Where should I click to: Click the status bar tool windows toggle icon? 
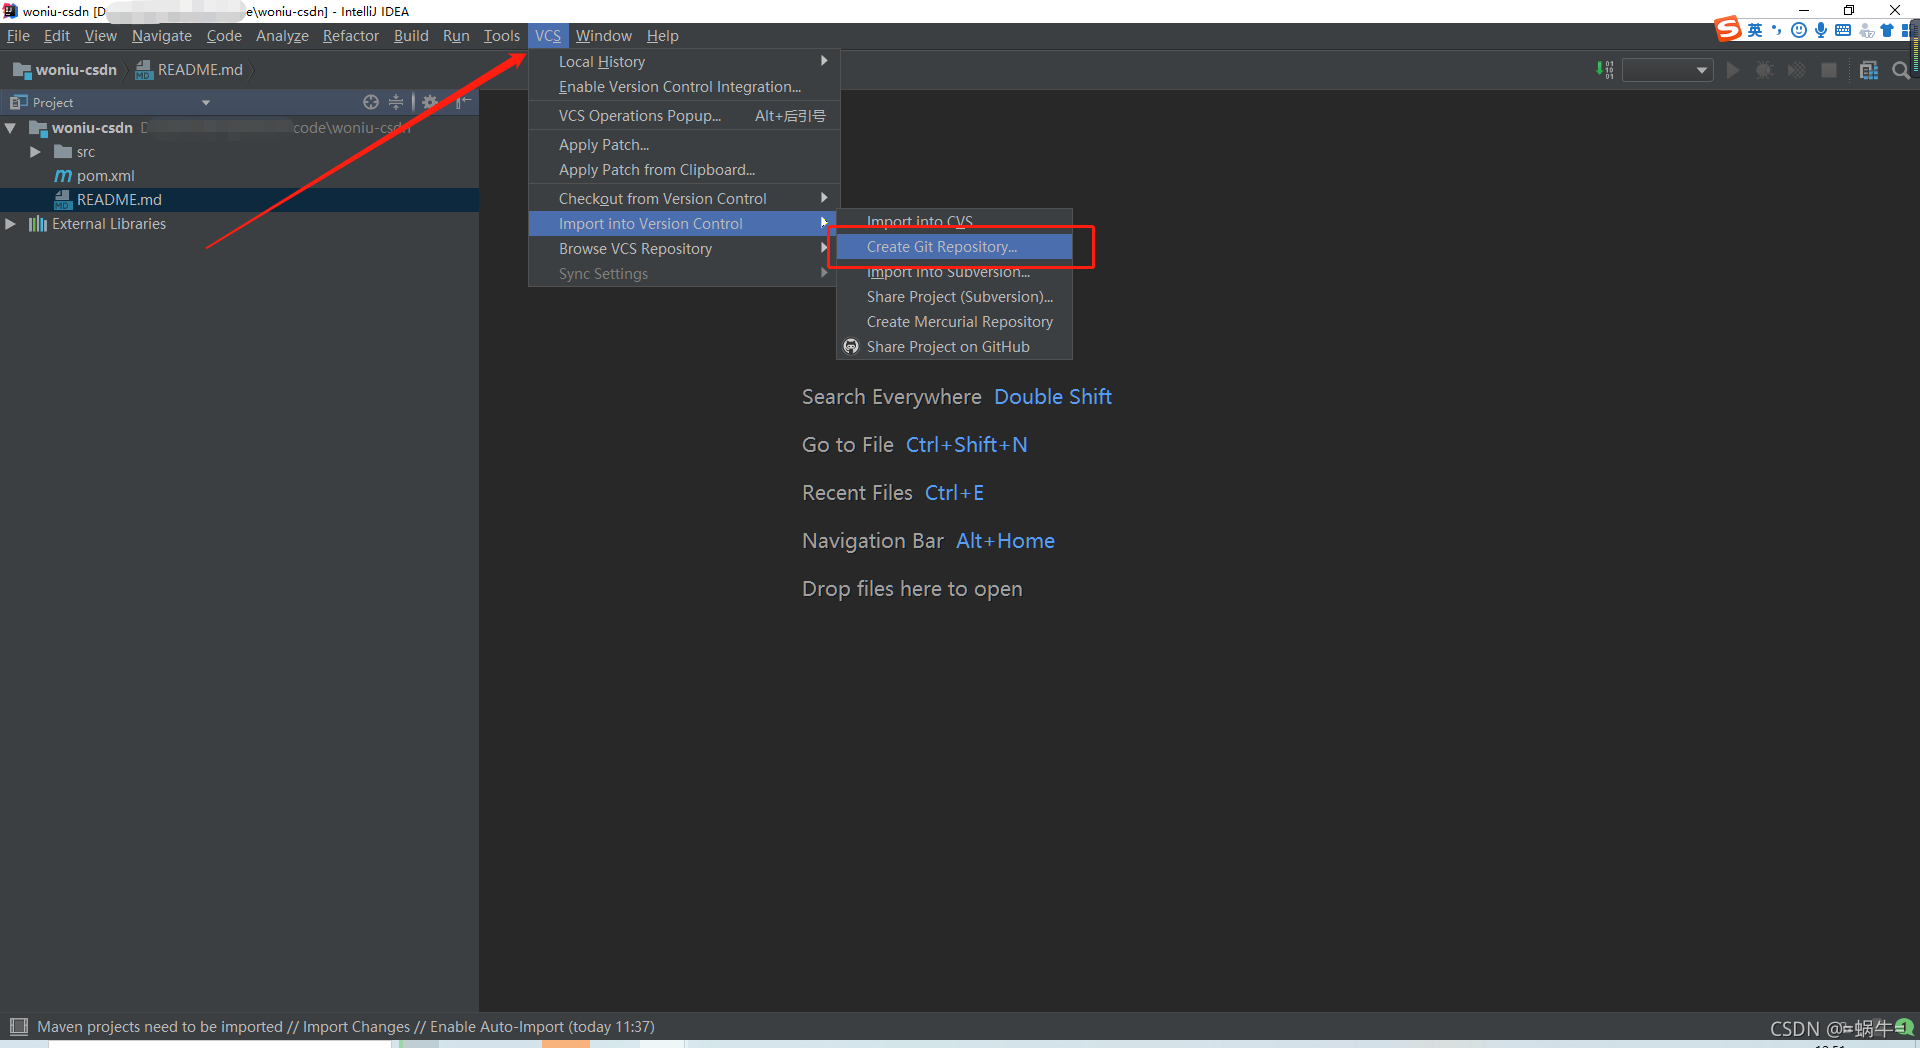tap(18, 1026)
